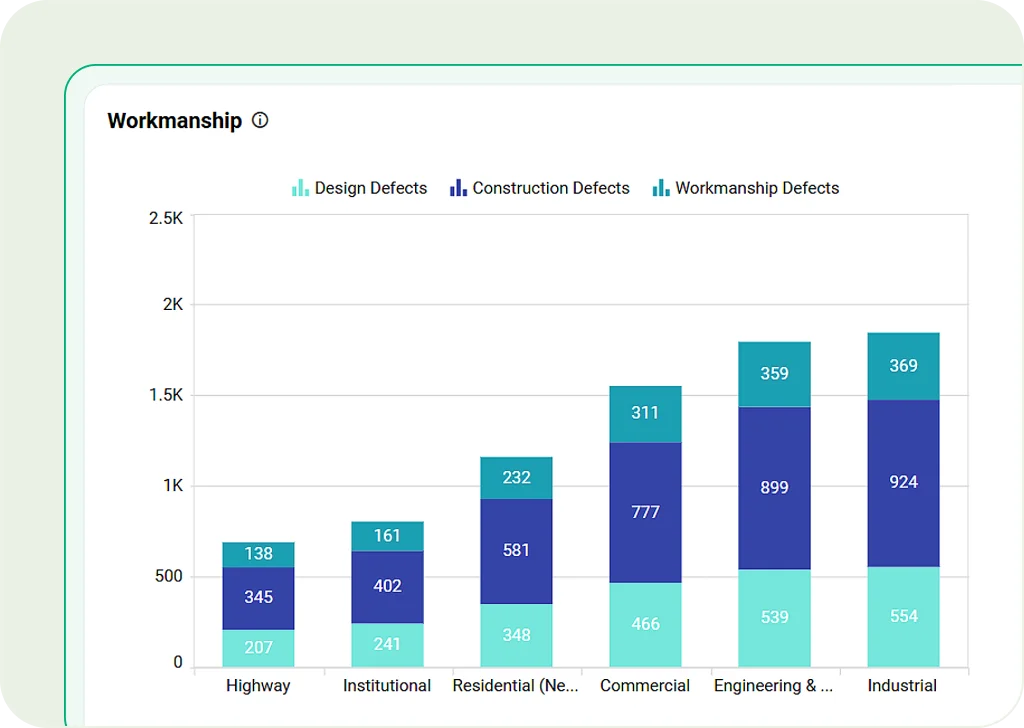Select the Residential segment showing 581
This screenshot has height=728, width=1024.
(x=516, y=551)
